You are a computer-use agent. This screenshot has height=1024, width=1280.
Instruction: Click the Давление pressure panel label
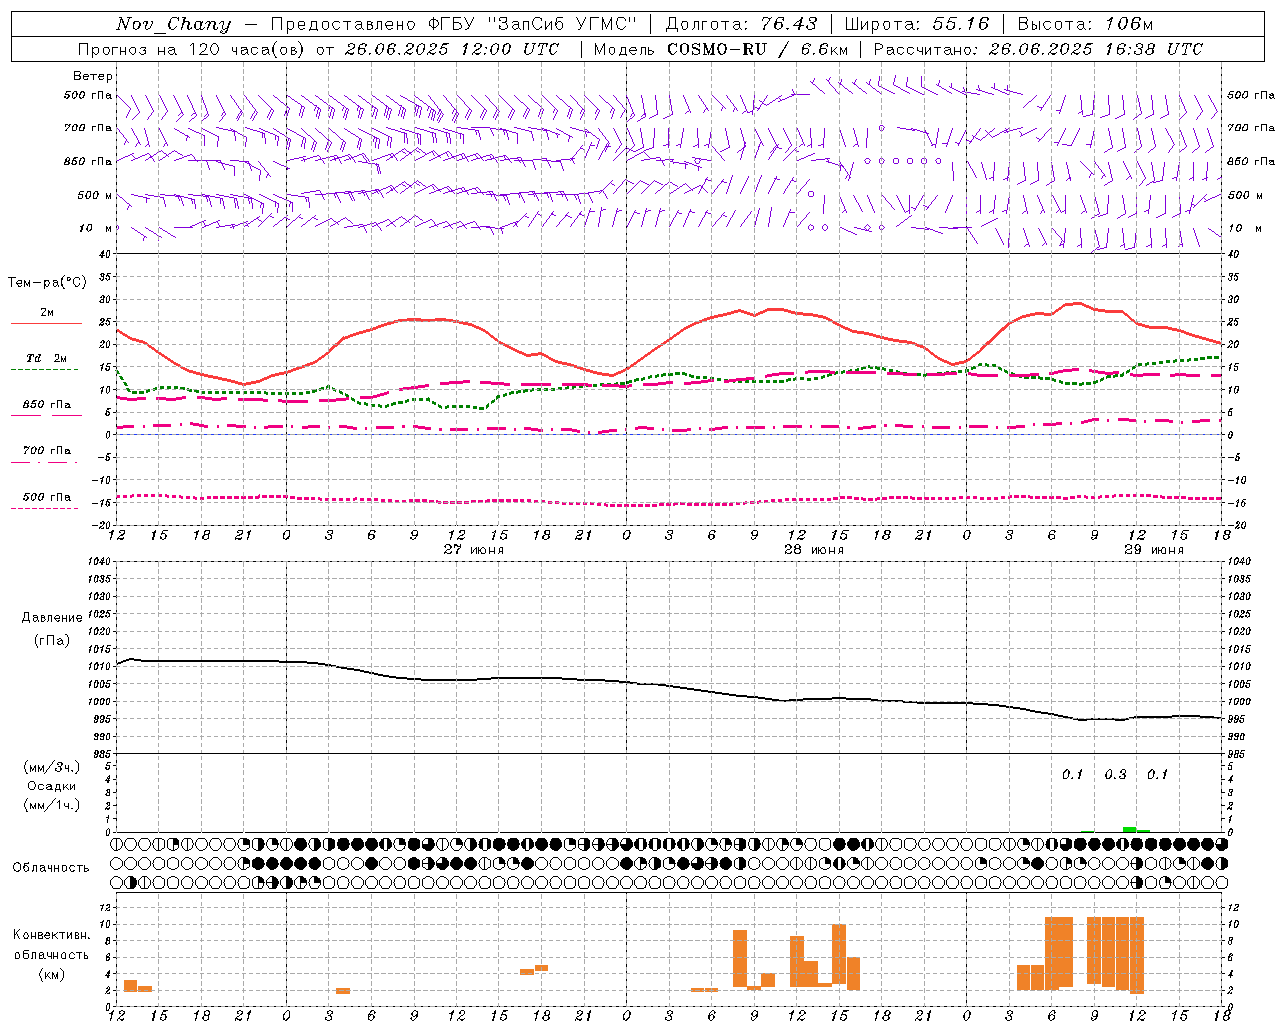tap(52, 618)
